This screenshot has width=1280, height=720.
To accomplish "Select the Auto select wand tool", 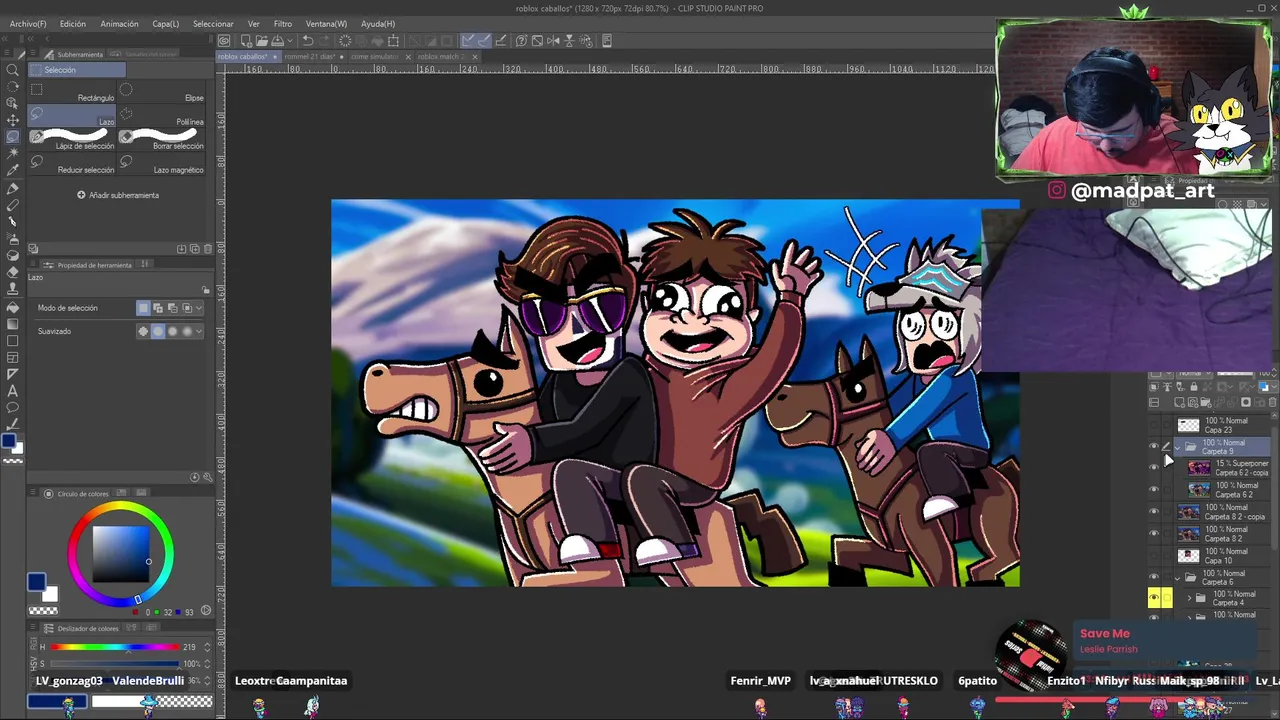I will point(13,154).
